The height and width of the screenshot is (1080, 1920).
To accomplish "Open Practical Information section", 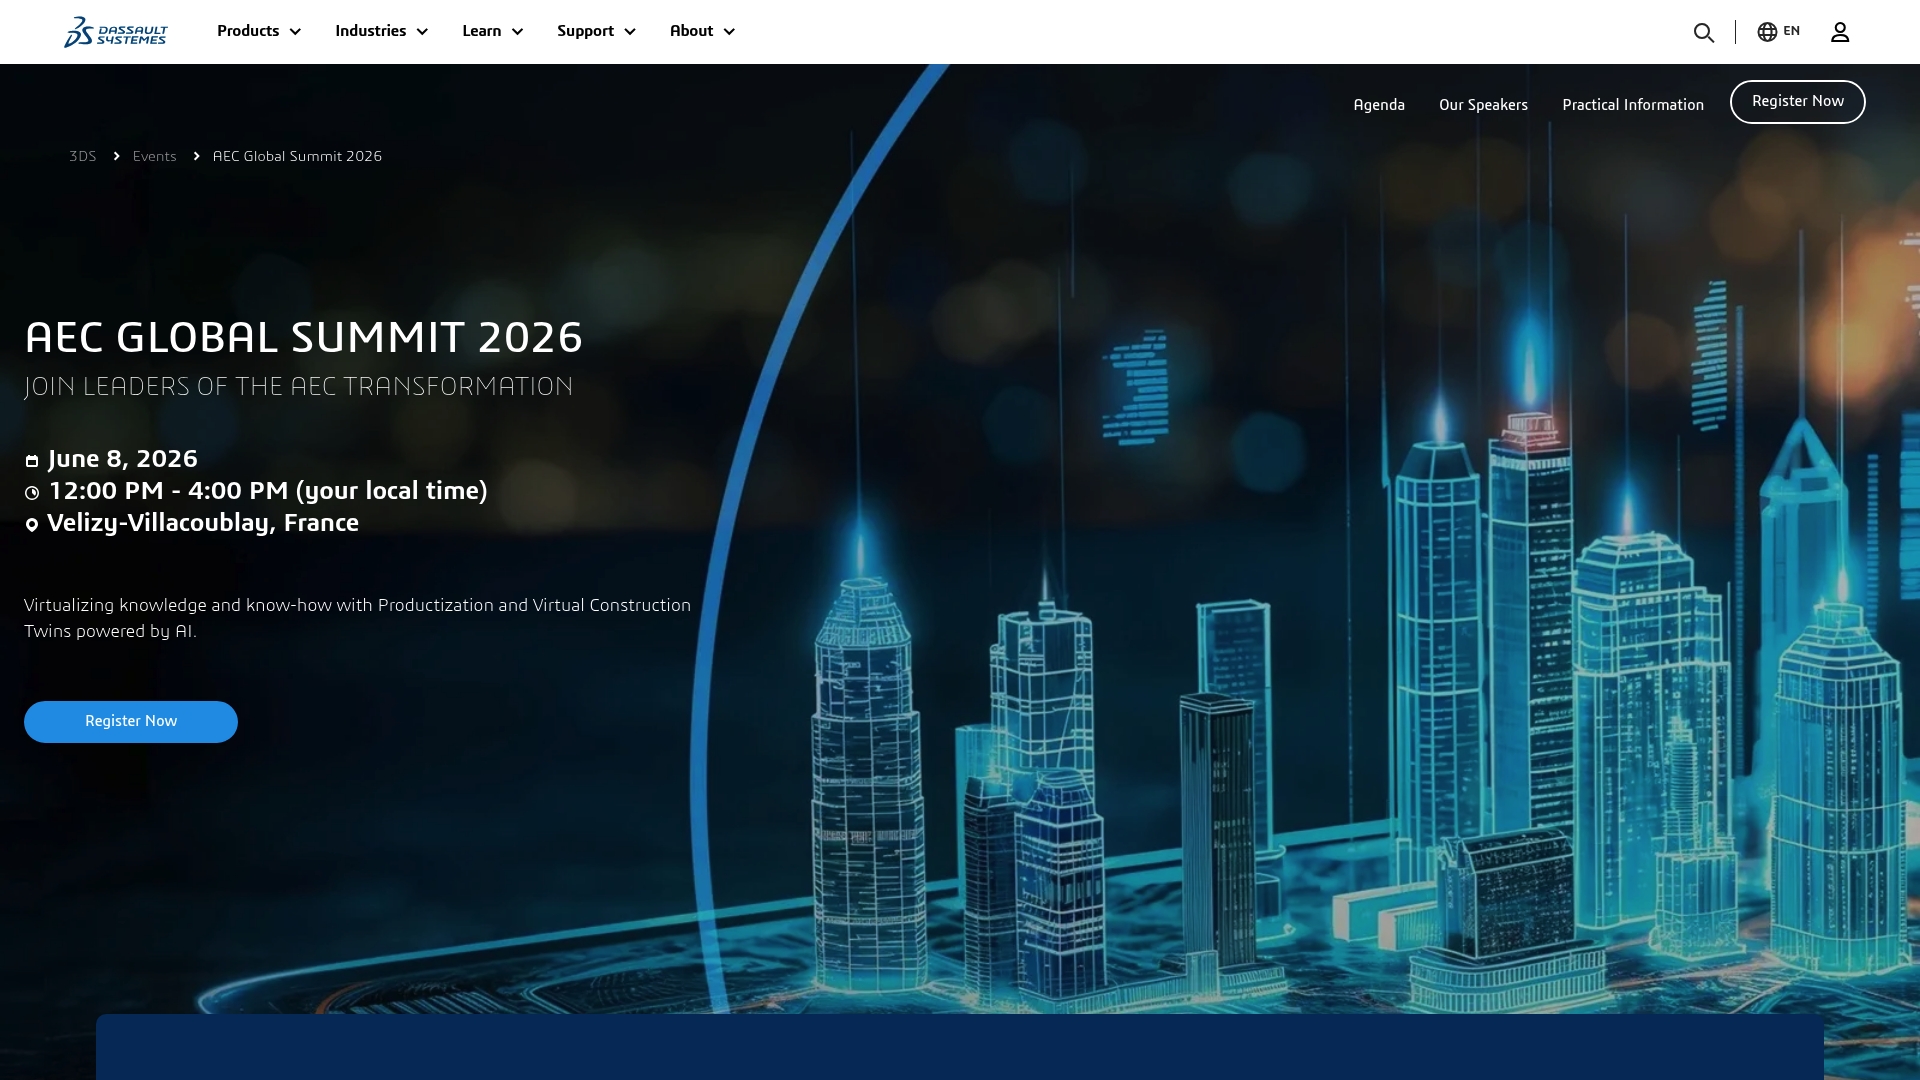I will (x=1633, y=105).
